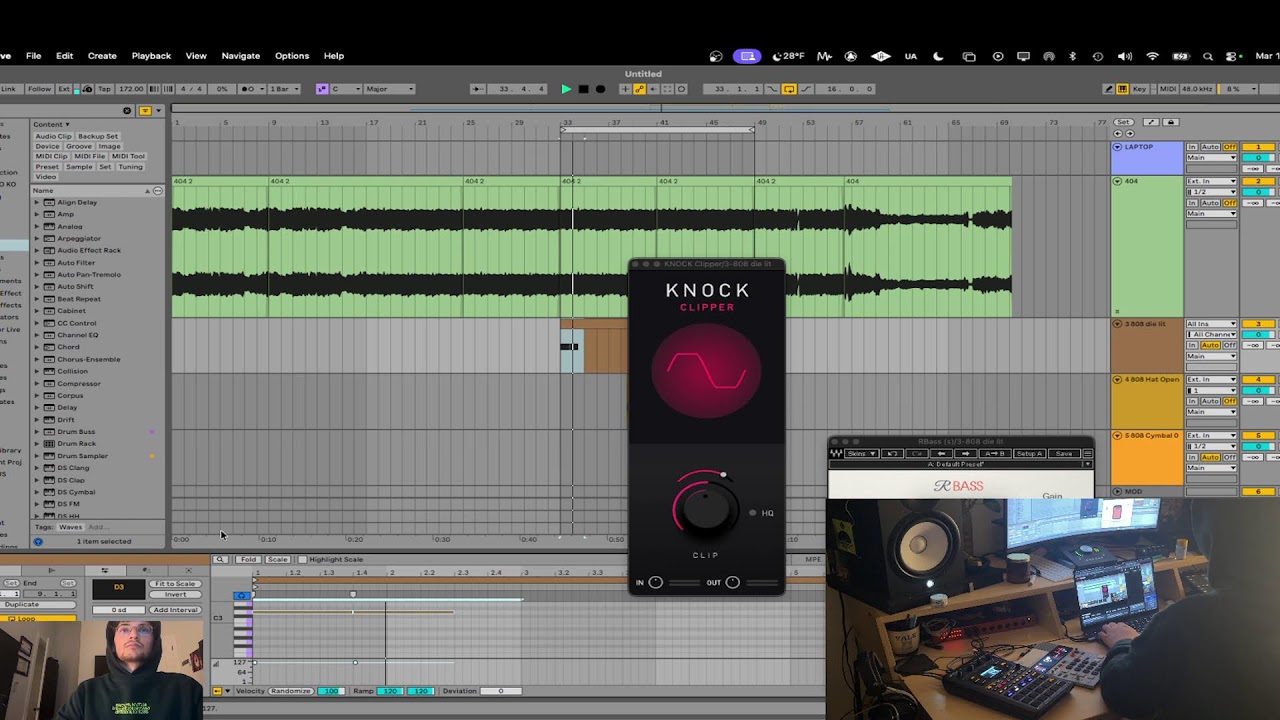Click the previous locator arrow icon
This screenshot has width=1280, height=720.
pyautogui.click(x=1118, y=133)
